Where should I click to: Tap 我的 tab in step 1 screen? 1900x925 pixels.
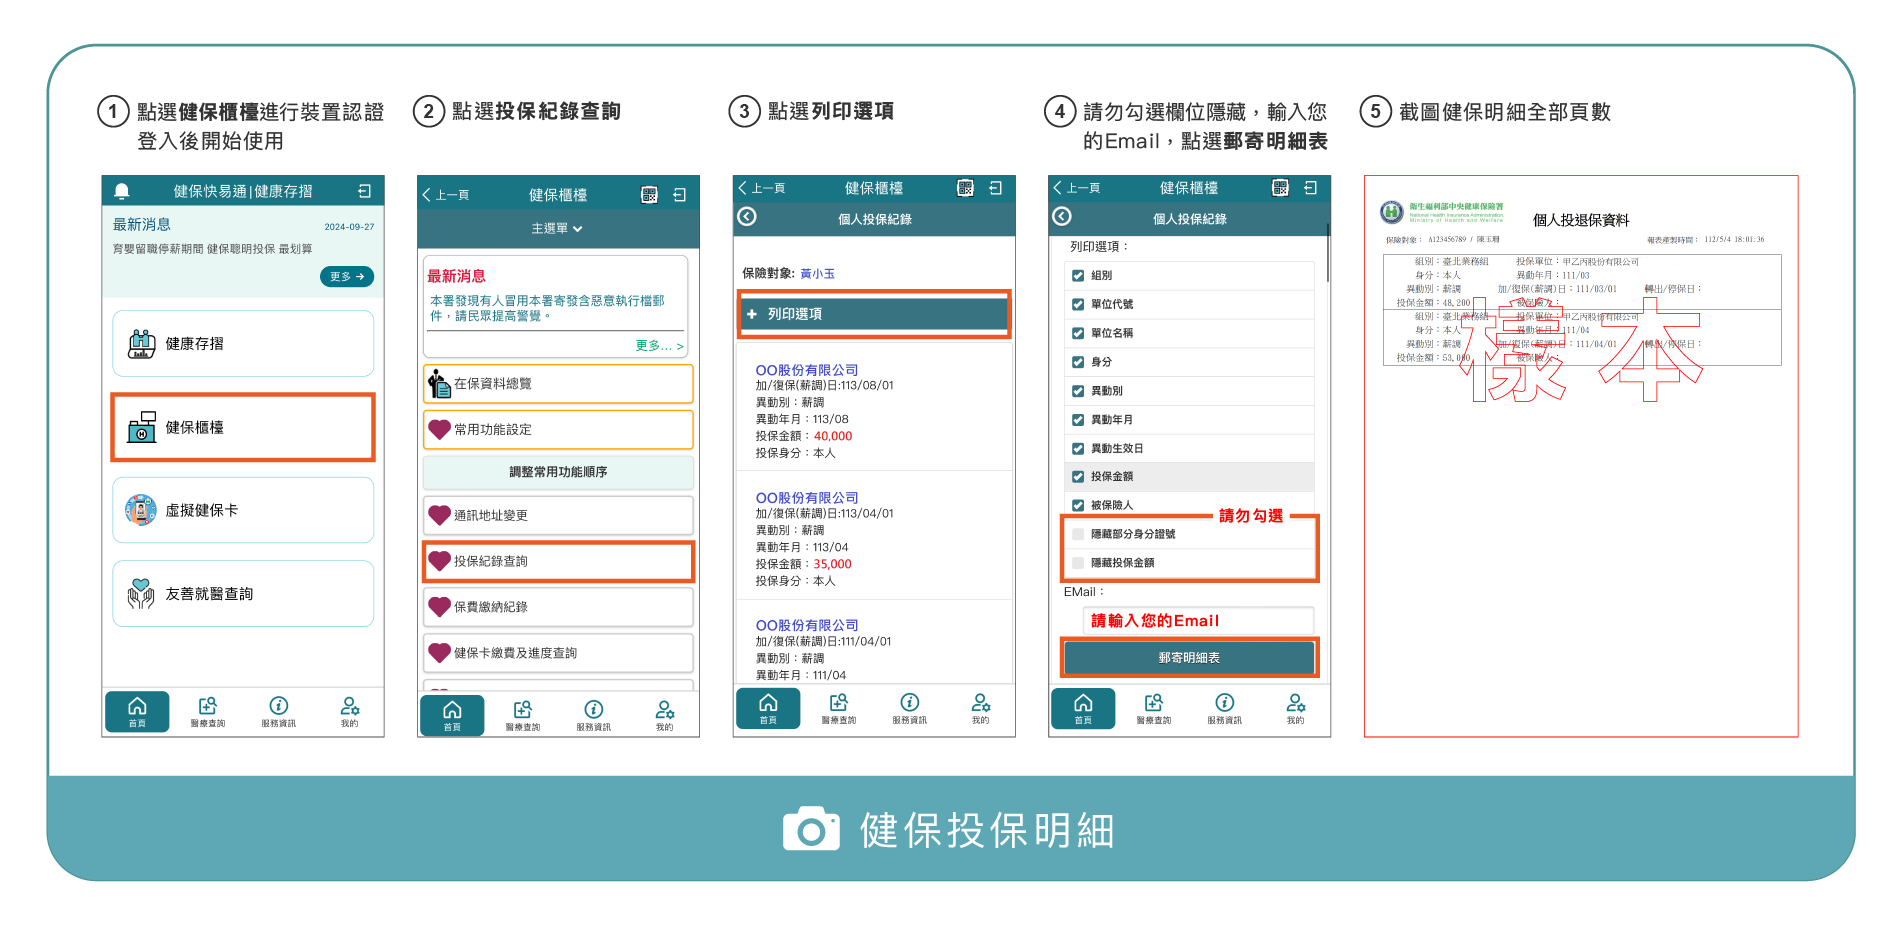point(349,712)
